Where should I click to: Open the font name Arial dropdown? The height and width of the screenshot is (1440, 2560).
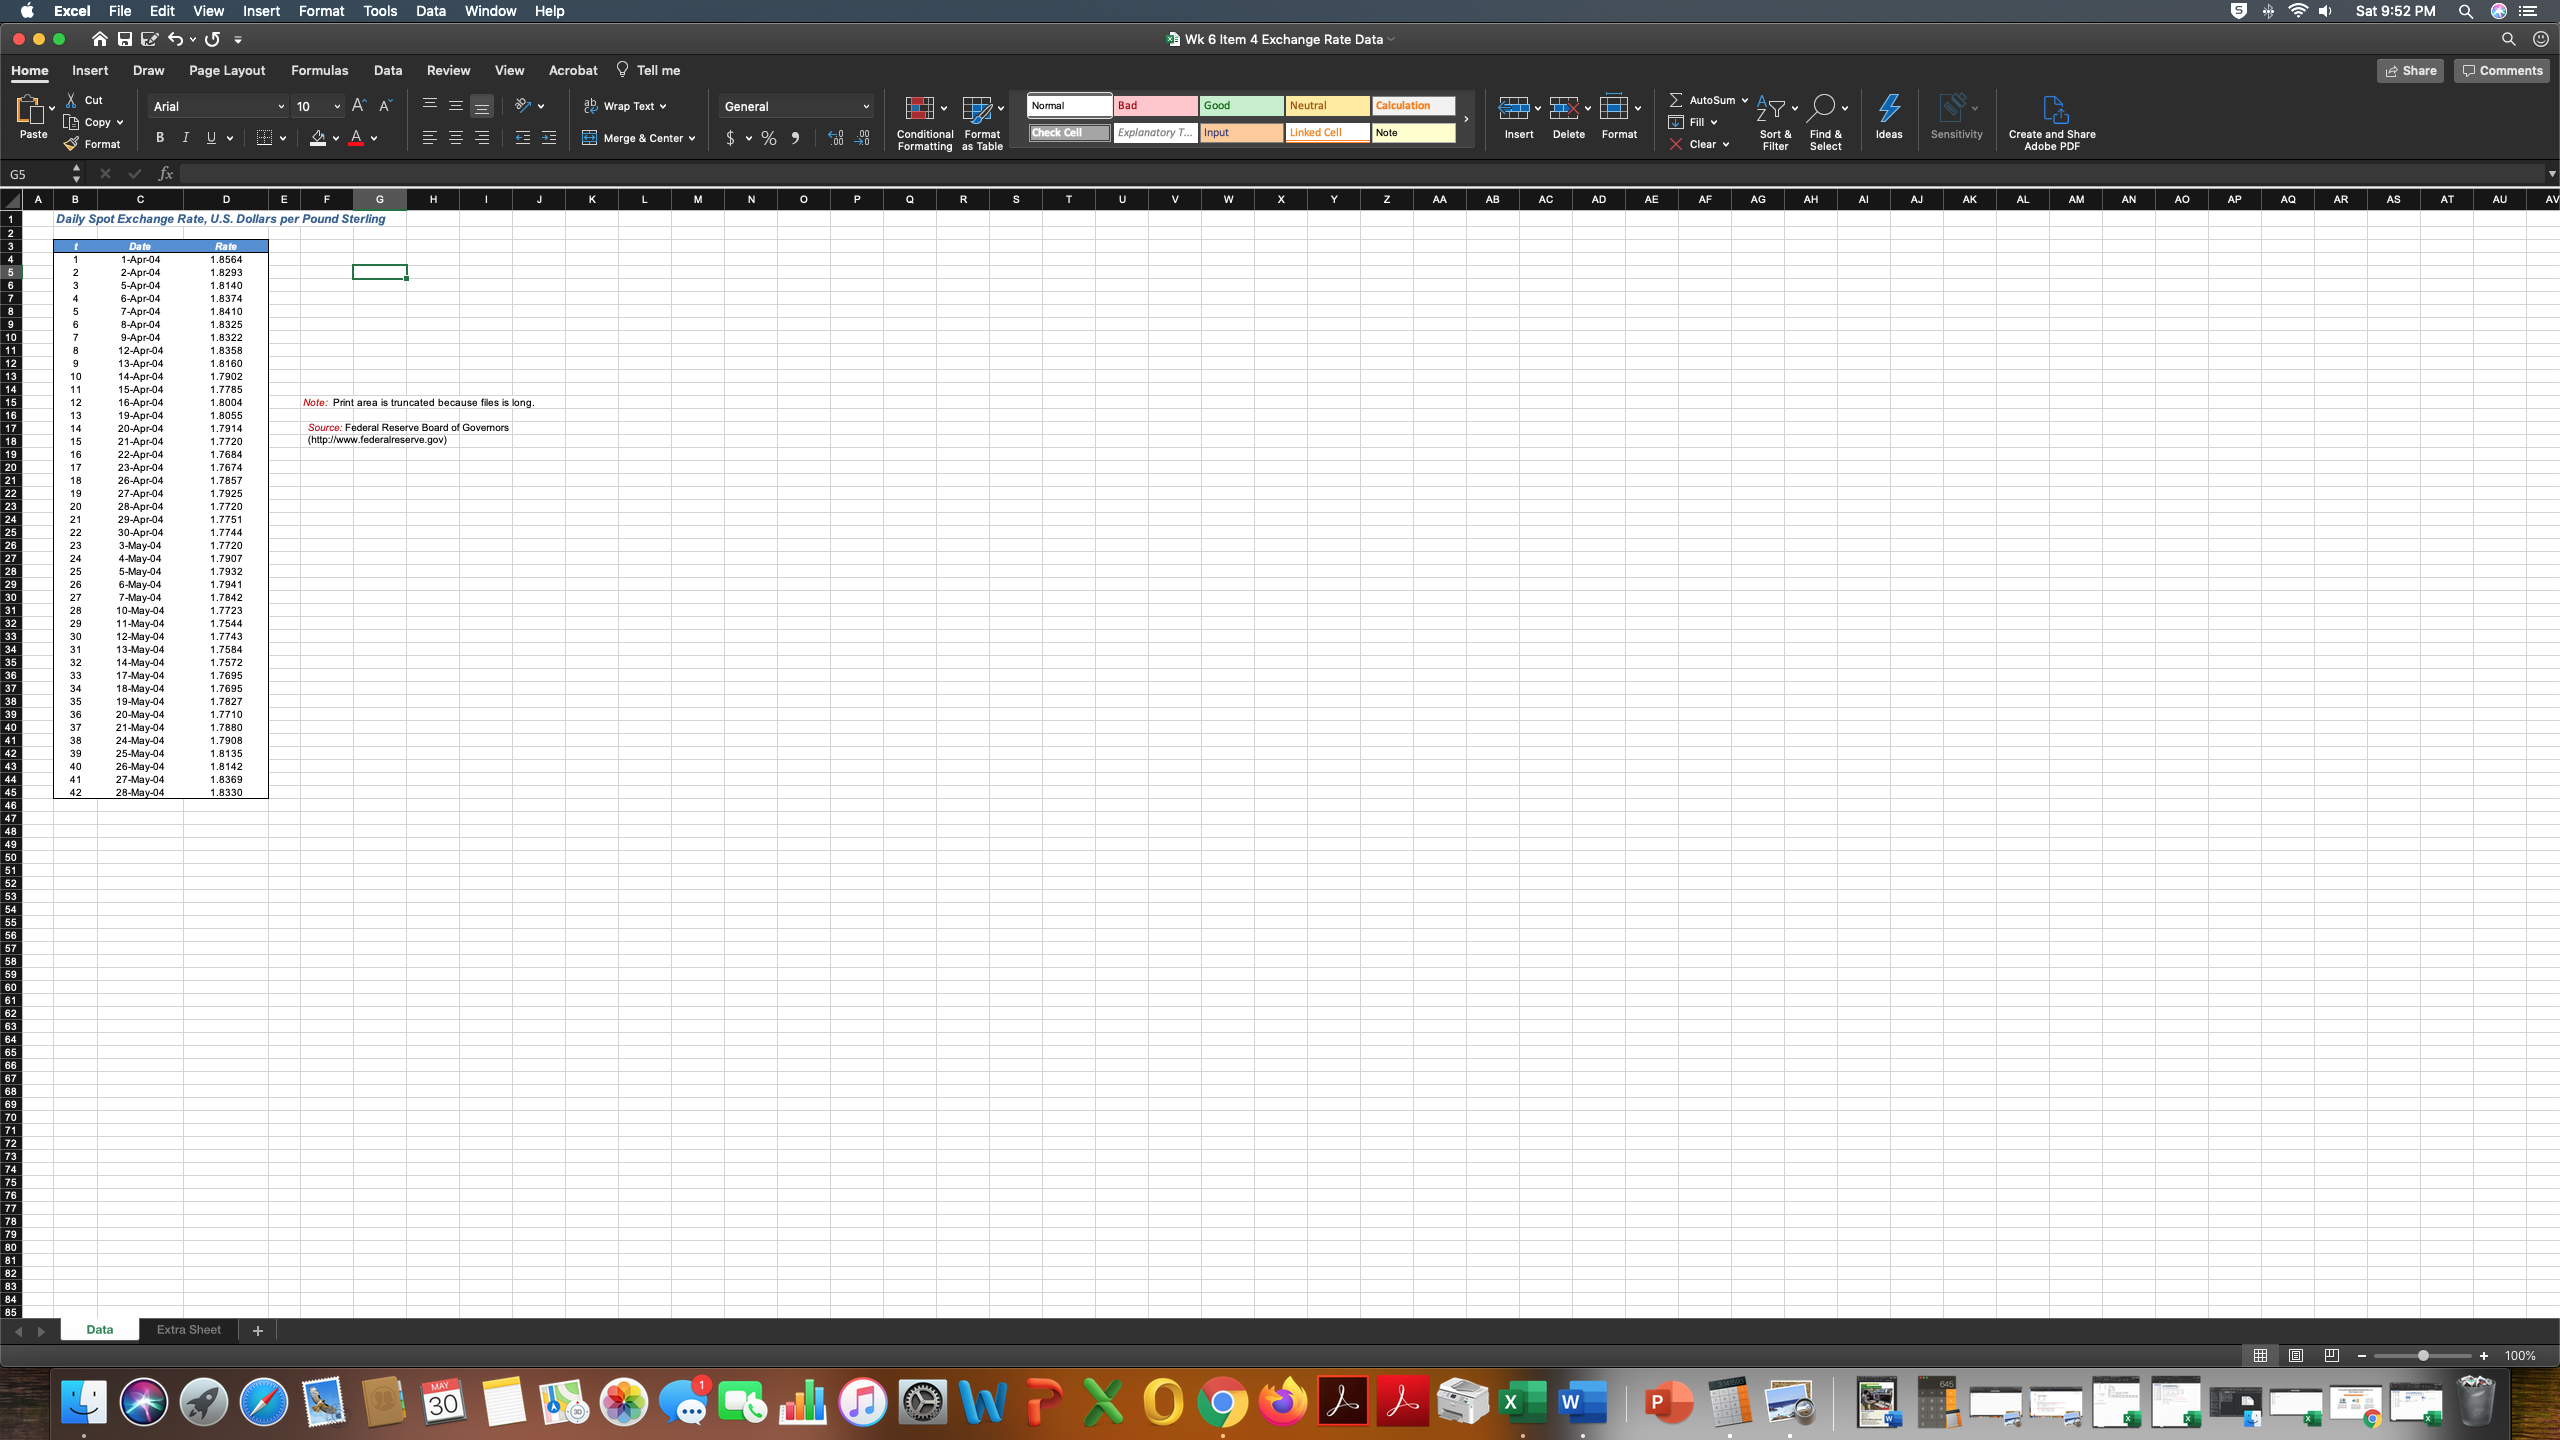(281, 106)
